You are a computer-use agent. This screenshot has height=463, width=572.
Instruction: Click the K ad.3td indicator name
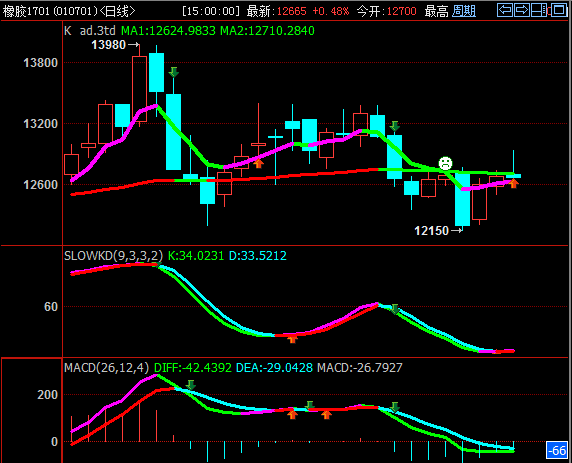pyautogui.click(x=90, y=31)
